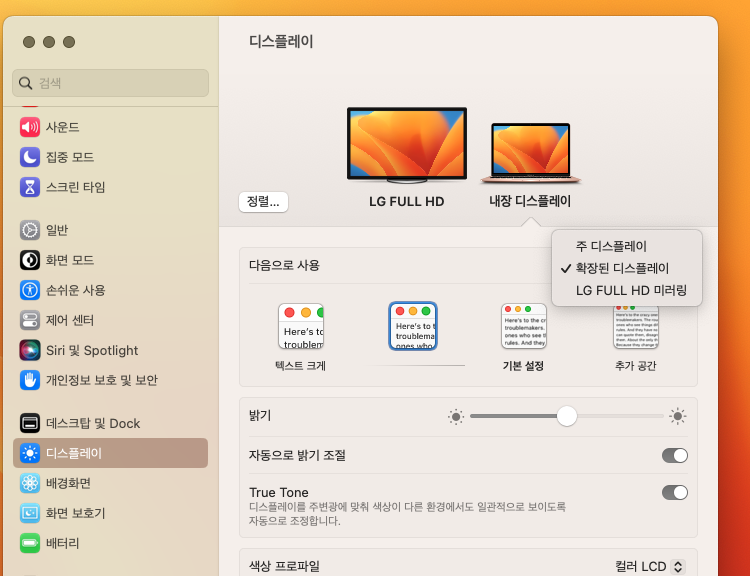Select the LG FULL HD monitor thumbnail

click(x=407, y=145)
